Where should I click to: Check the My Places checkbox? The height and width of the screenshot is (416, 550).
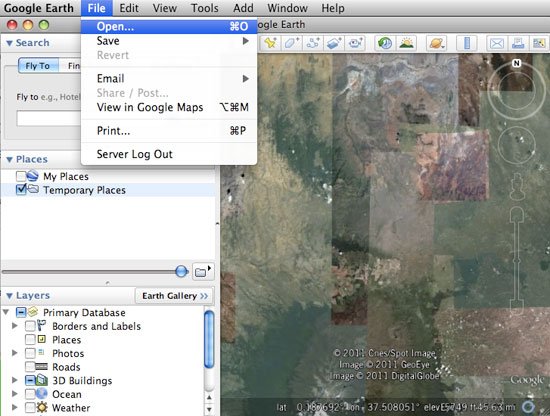click(21, 176)
